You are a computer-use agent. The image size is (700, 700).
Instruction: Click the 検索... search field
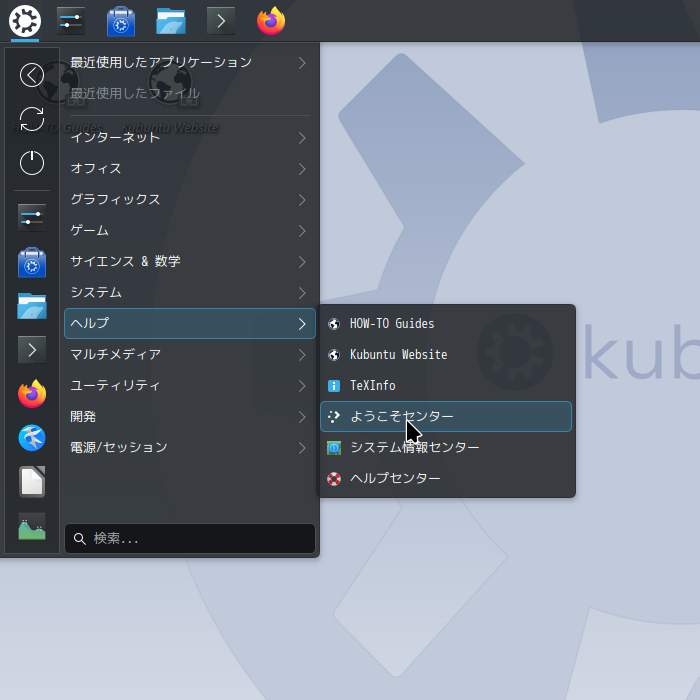pos(190,539)
